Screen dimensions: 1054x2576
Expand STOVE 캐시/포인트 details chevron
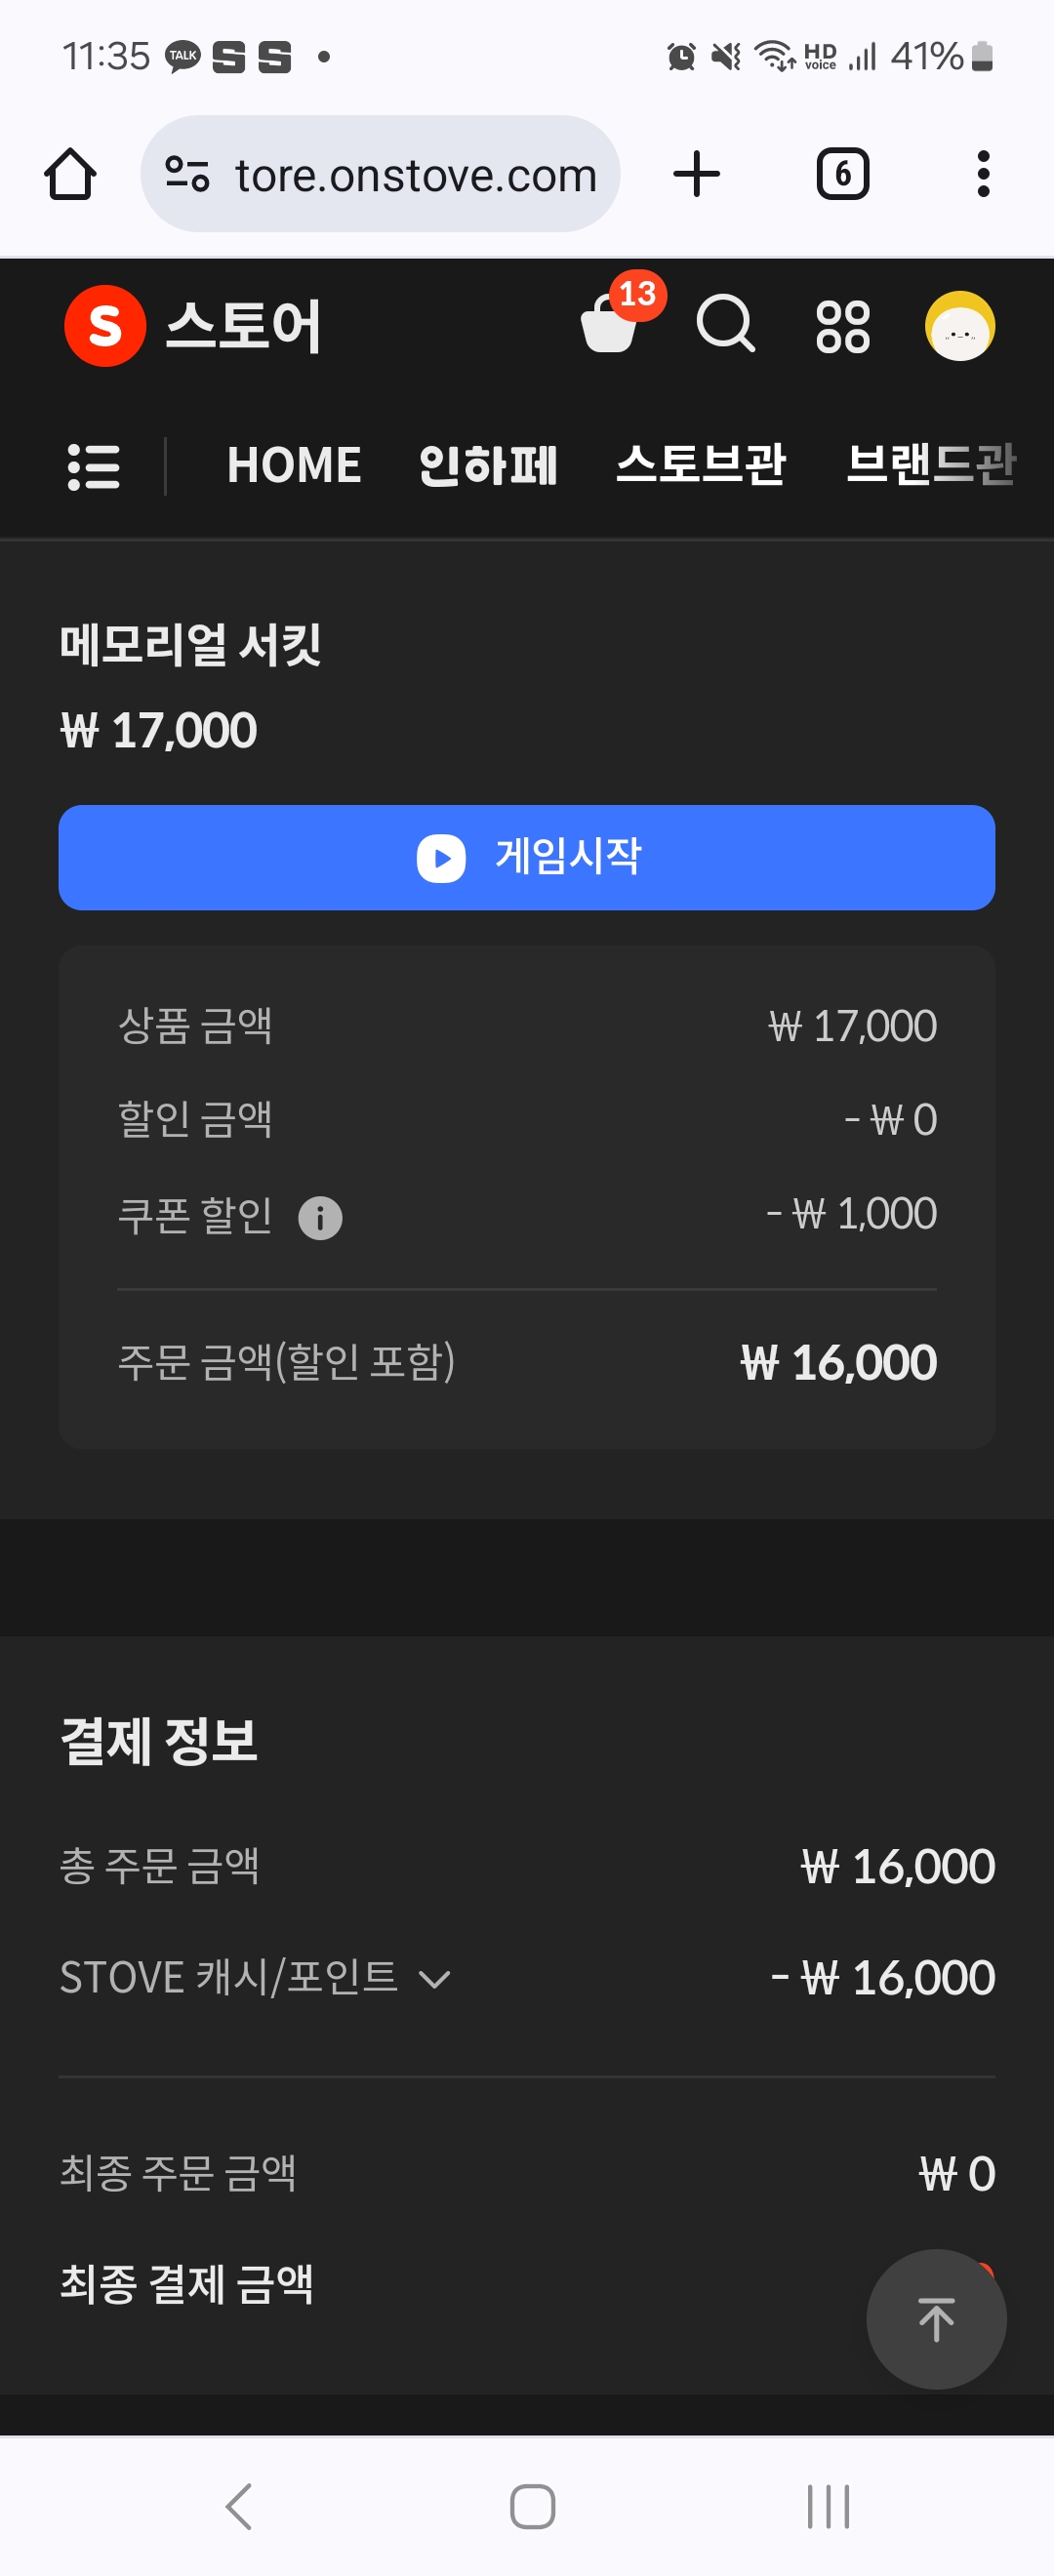(x=434, y=1979)
